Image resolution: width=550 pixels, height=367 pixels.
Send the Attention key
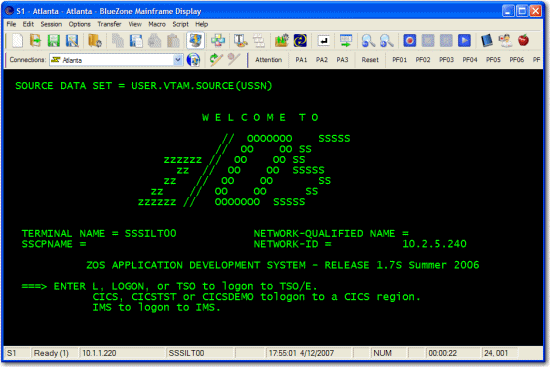click(269, 60)
